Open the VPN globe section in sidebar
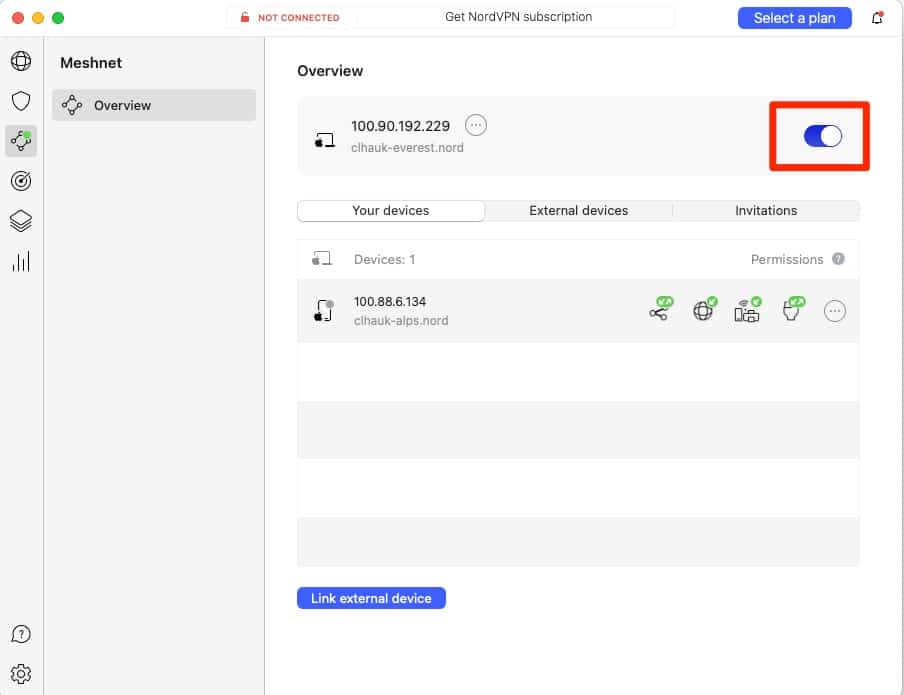The image size is (904, 695). pyautogui.click(x=21, y=61)
